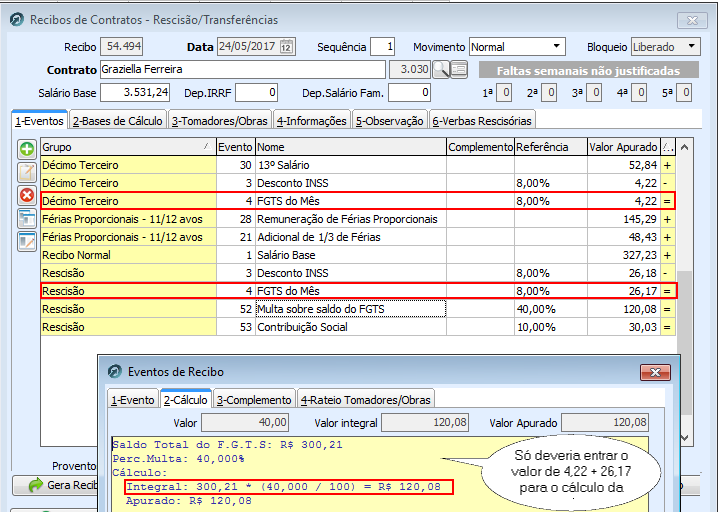The width and height of the screenshot is (718, 512).
Task: Click the app icon in Eventos de Recibo title
Action: pos(114,371)
